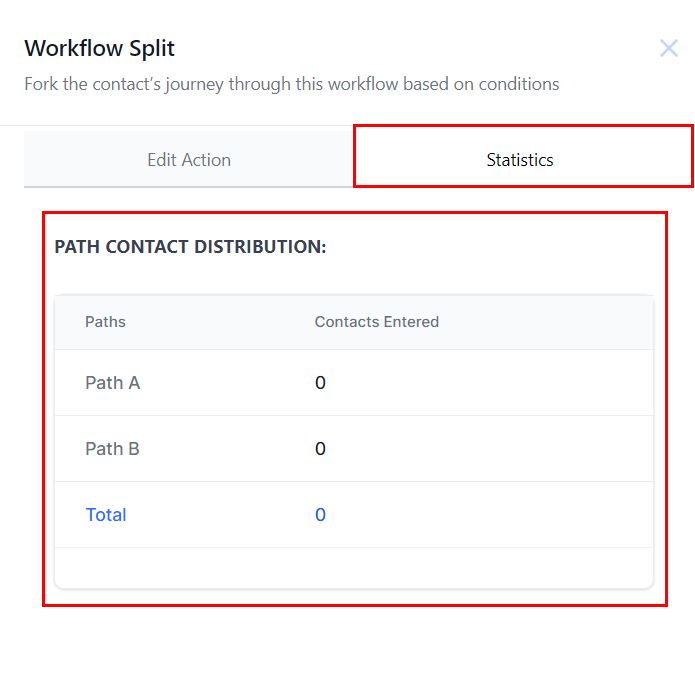
Task: Click the word 'Entered' in table header
Action: click(411, 322)
